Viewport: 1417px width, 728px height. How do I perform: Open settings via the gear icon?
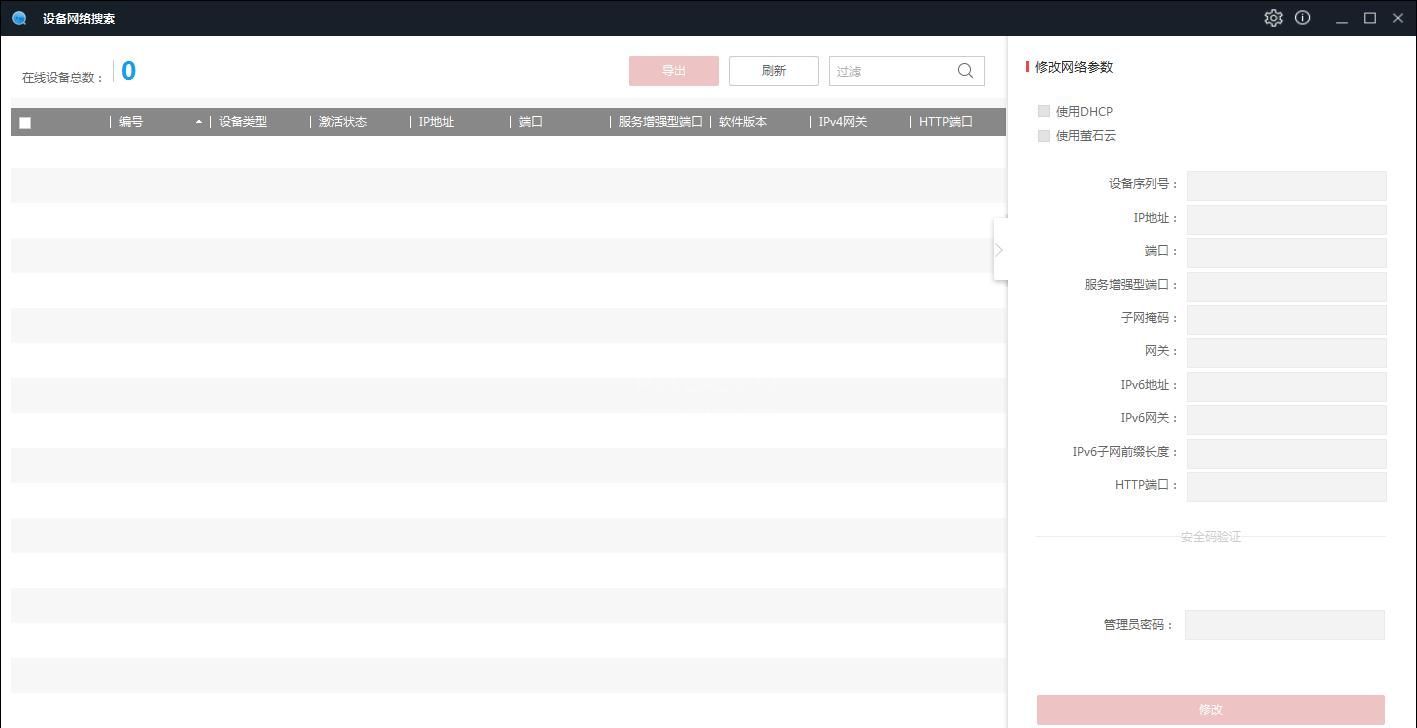(x=1273, y=18)
